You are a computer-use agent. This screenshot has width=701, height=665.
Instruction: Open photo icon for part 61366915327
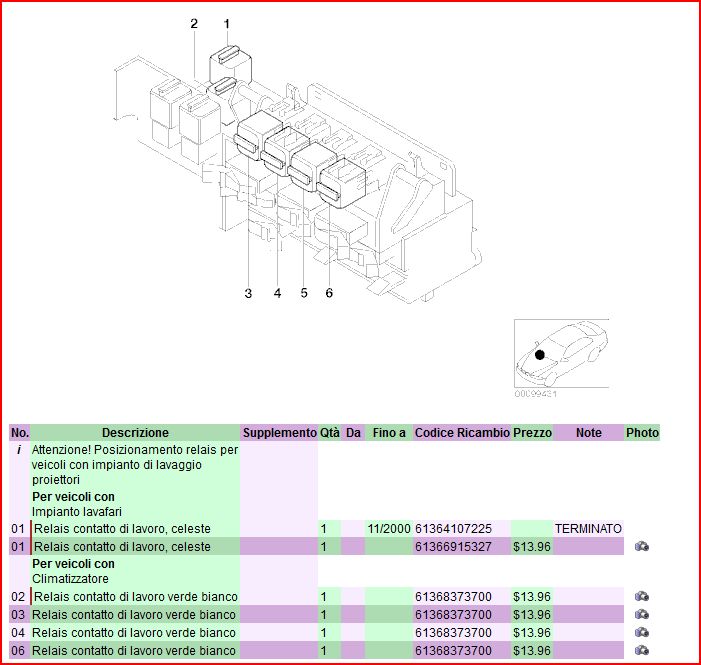[642, 547]
